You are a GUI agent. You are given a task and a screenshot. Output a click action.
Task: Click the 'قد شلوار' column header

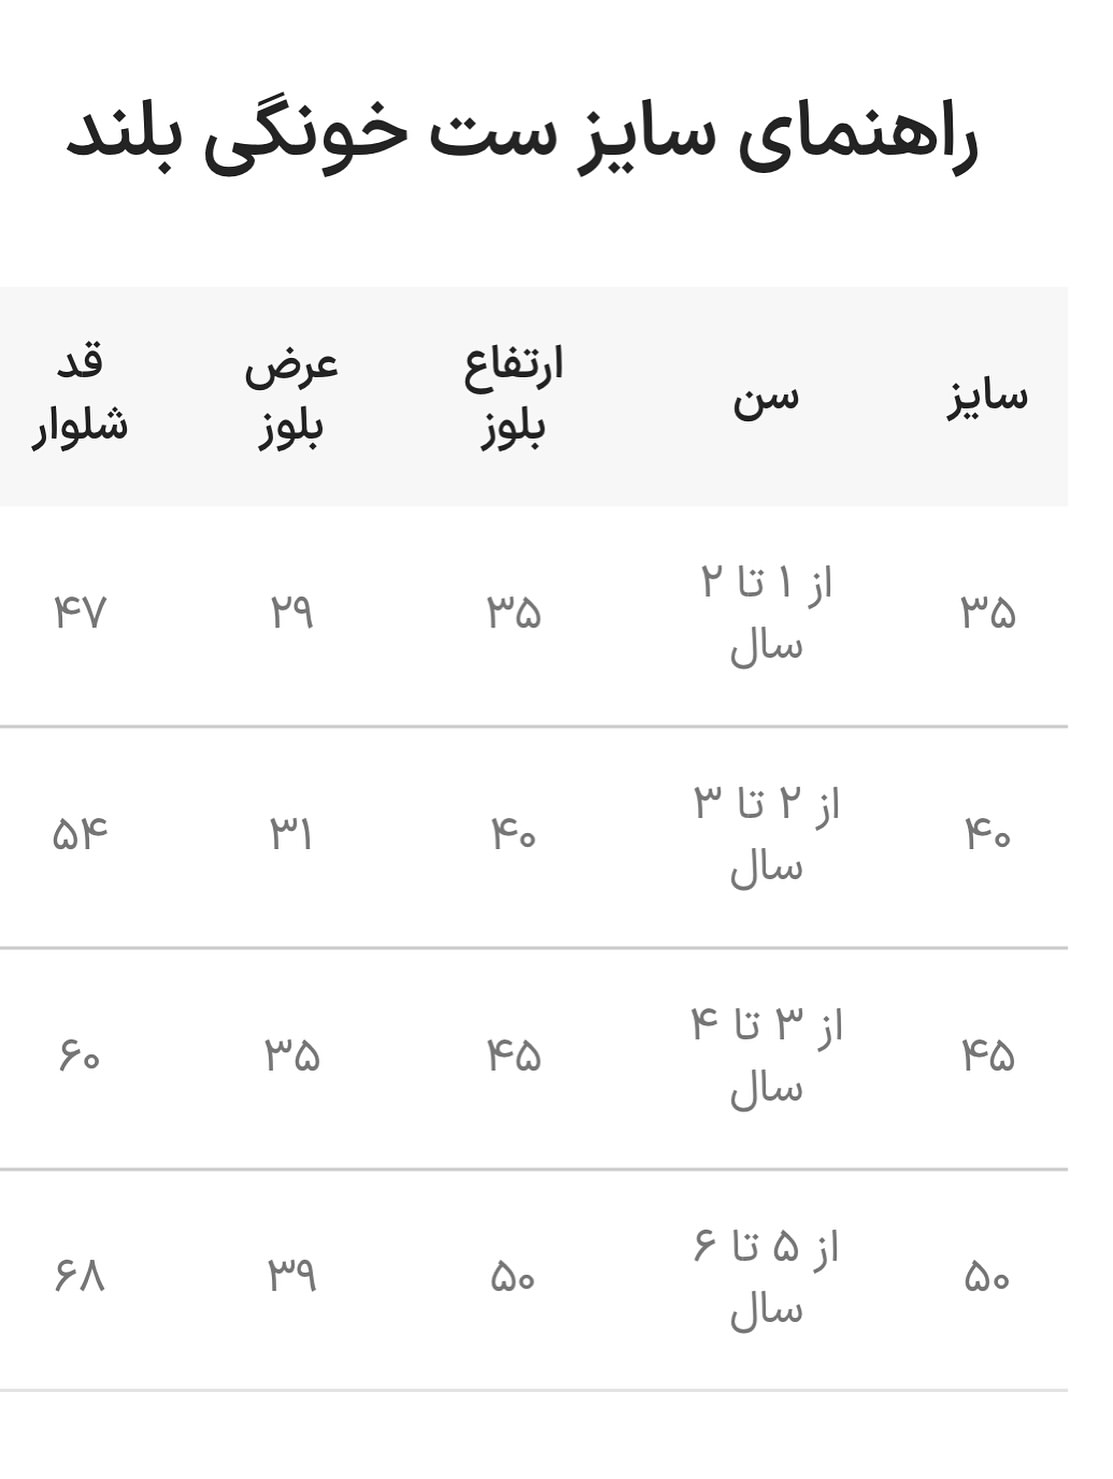80,396
